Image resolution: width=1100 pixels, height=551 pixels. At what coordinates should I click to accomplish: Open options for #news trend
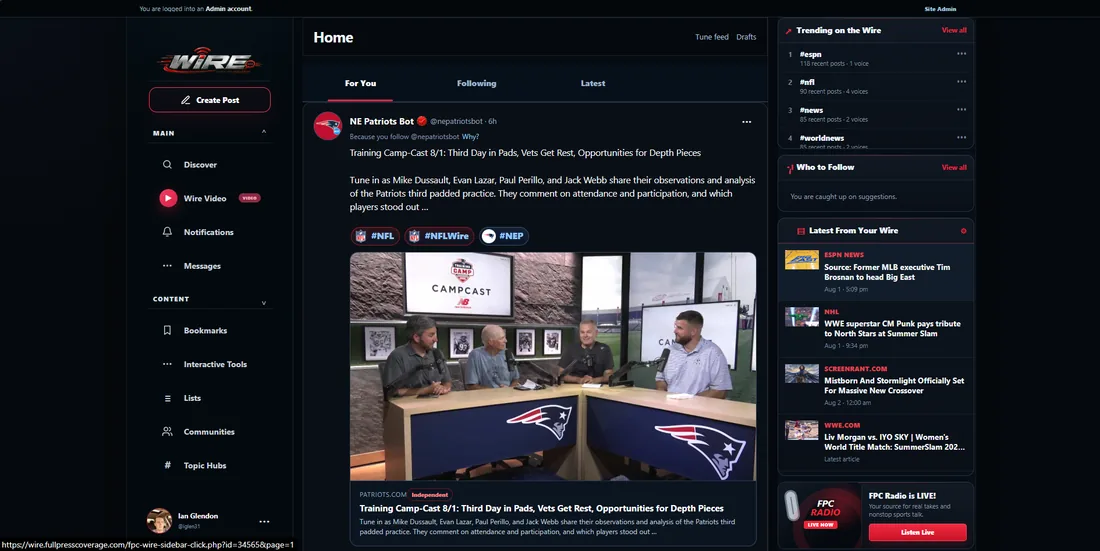point(961,109)
